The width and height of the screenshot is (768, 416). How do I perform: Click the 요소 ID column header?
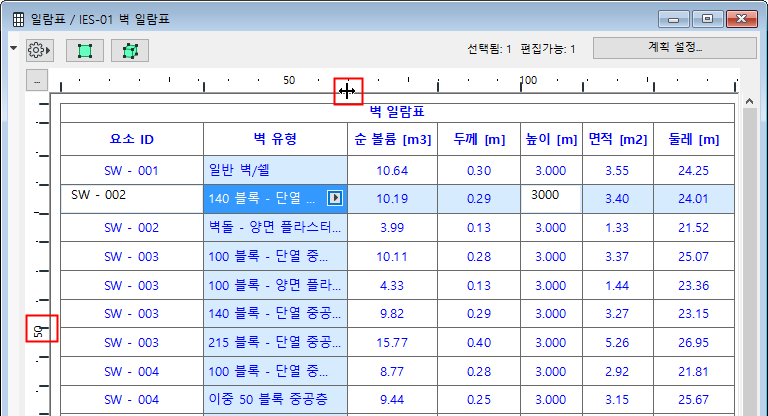tap(132, 140)
